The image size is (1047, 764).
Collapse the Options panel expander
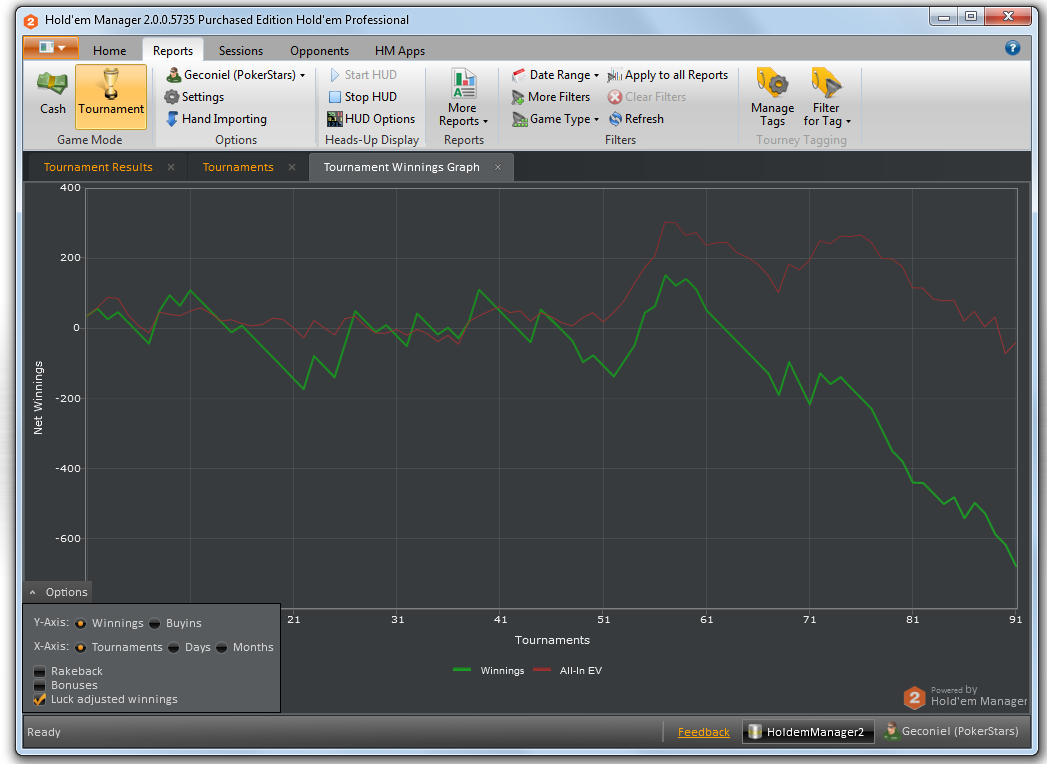tap(33, 592)
